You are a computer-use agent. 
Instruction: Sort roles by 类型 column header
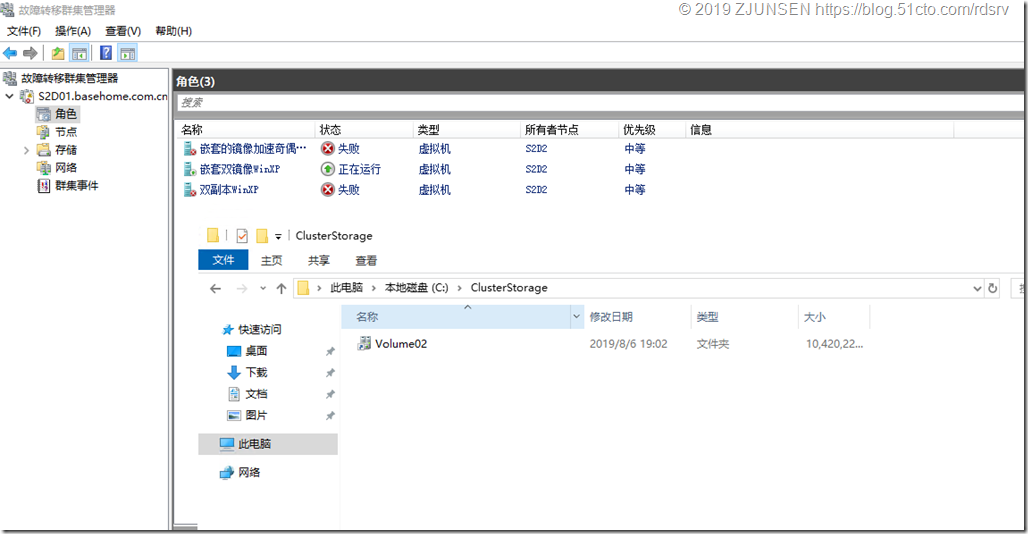coord(466,130)
